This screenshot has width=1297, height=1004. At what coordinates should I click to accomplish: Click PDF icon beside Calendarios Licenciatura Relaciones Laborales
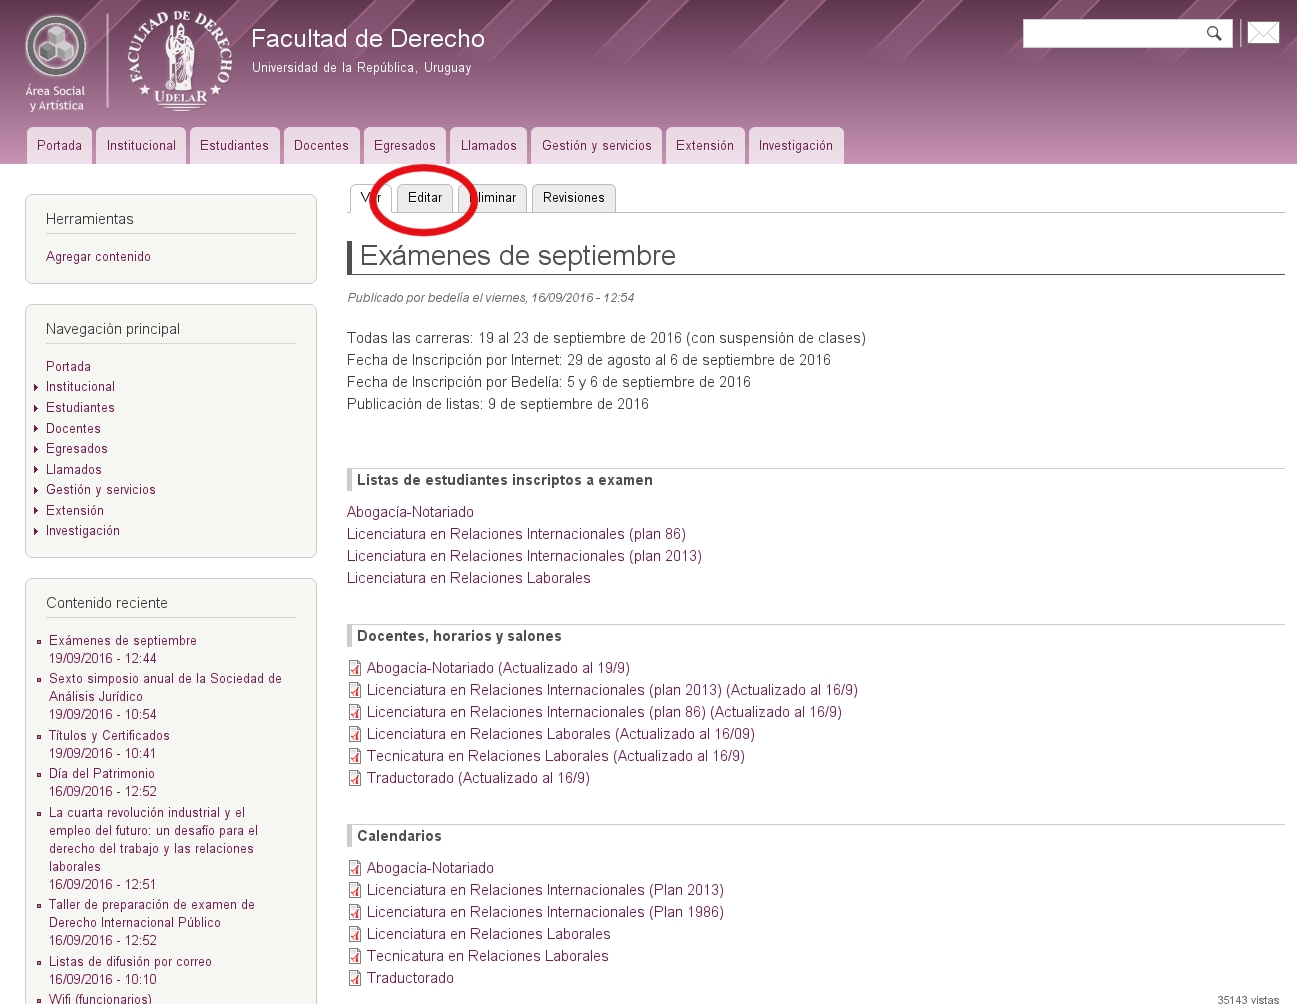355,934
